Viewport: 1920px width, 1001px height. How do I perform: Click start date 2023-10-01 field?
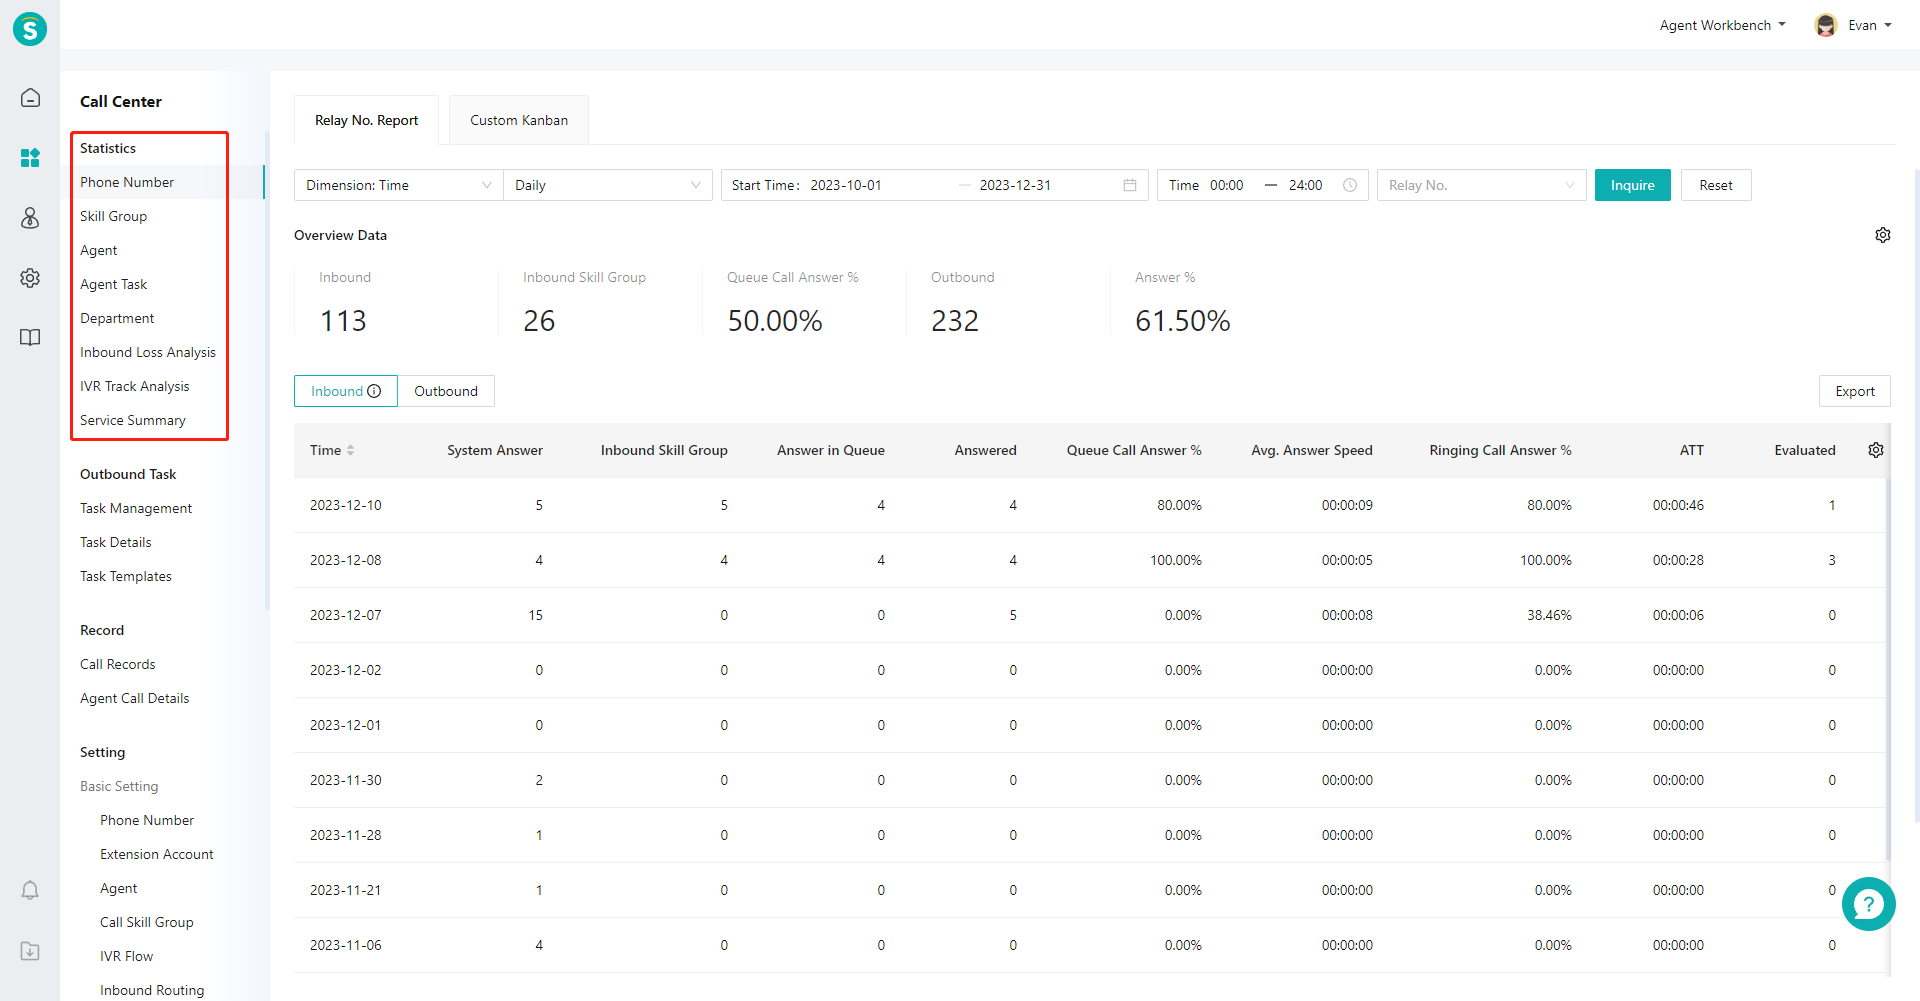(x=846, y=185)
